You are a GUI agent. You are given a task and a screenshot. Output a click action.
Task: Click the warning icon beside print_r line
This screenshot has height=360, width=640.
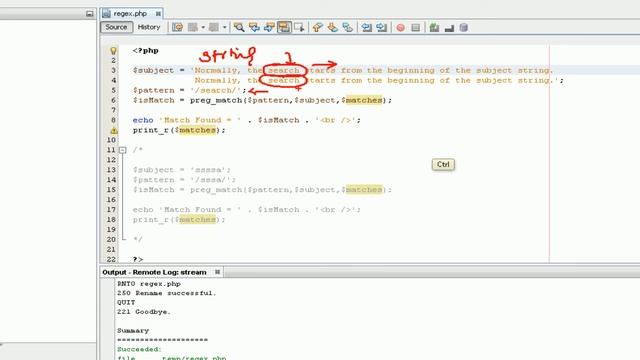(x=113, y=131)
